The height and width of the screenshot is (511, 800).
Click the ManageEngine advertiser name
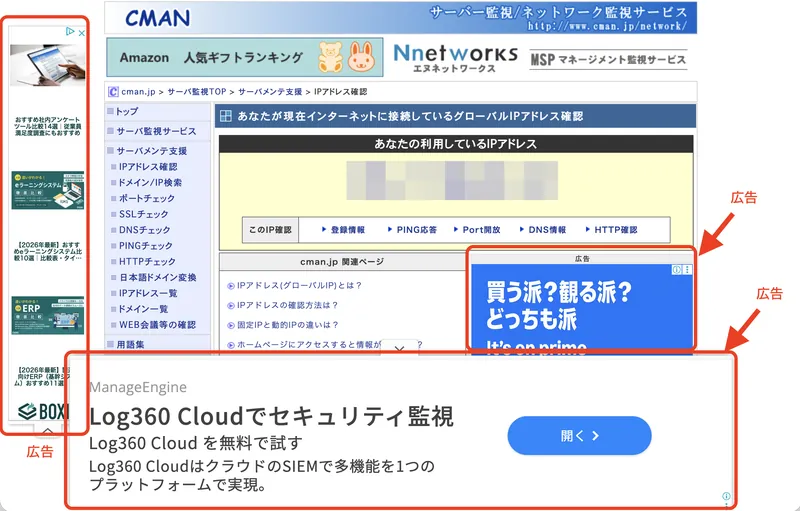pyautogui.click(x=138, y=387)
